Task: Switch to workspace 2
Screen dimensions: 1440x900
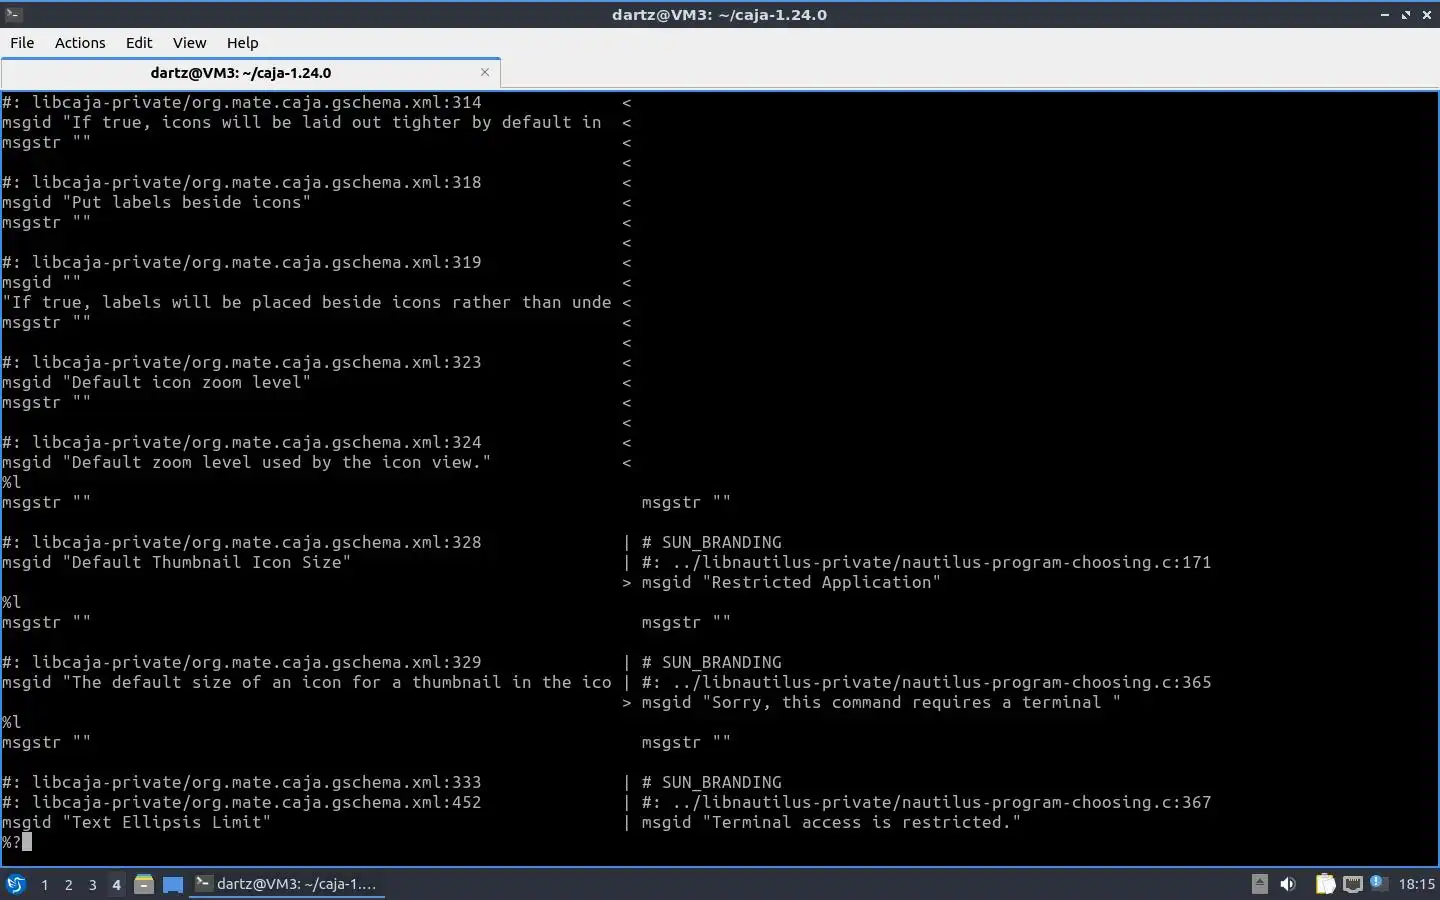Action: pyautogui.click(x=68, y=884)
